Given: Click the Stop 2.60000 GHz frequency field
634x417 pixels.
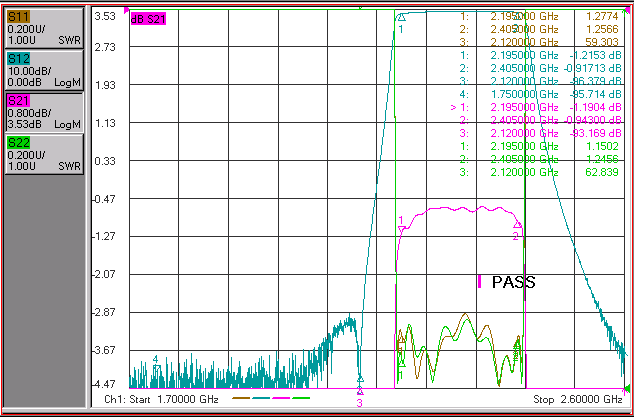Looking at the screenshot, I should pos(578,400).
